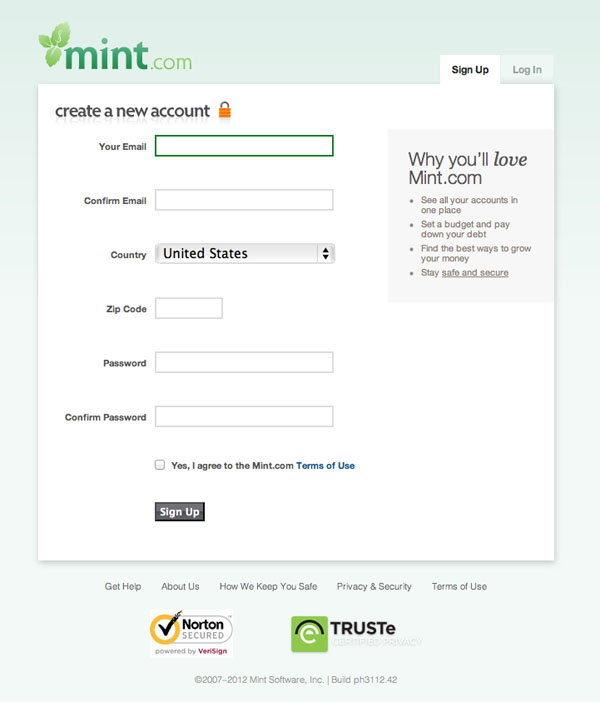Focus the Zip Code input field
The width and height of the screenshot is (600, 702).
point(189,308)
